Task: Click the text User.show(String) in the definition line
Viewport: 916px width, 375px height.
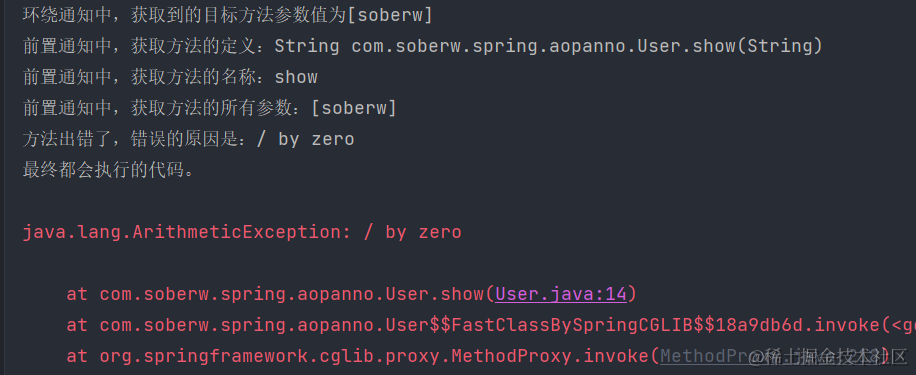Action: click(x=729, y=46)
